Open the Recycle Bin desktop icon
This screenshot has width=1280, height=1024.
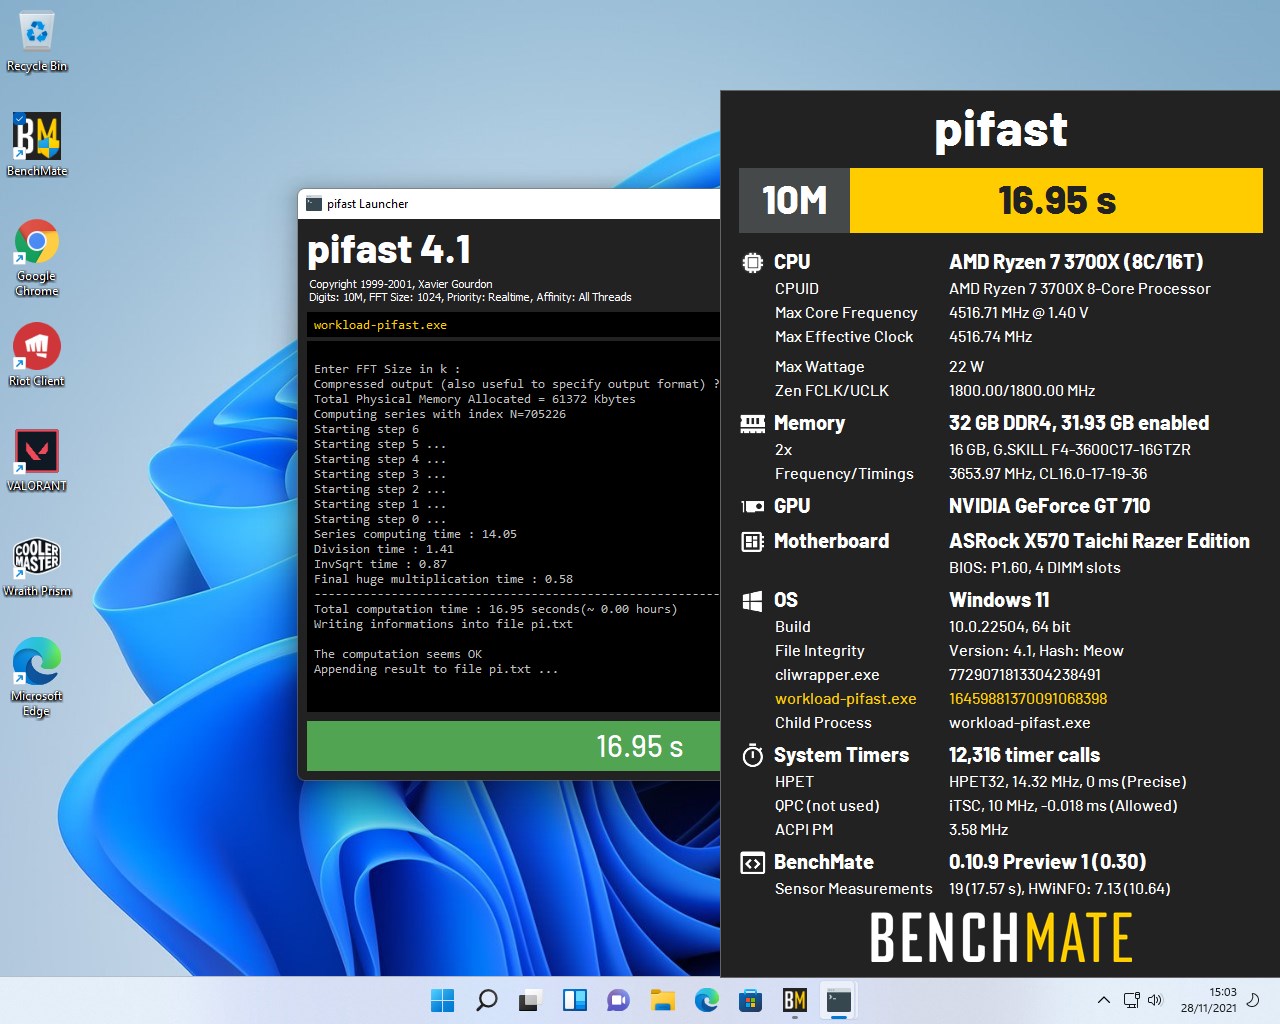(x=37, y=42)
